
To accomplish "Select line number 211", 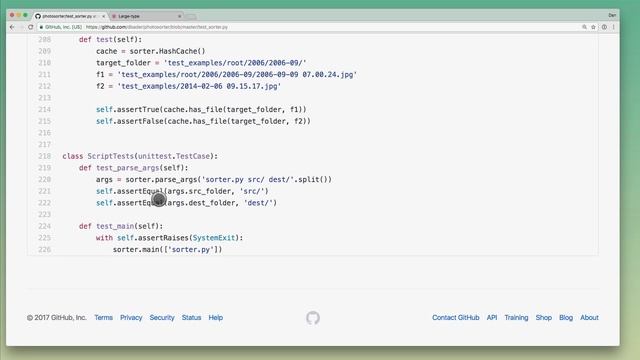I will click(44, 75).
